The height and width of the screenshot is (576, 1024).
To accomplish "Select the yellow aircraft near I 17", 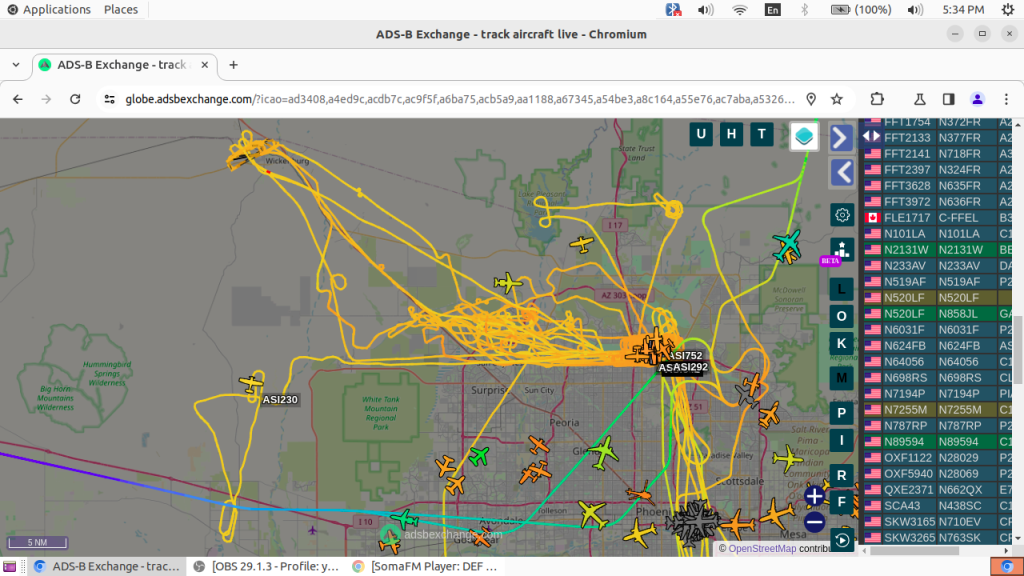I will 581,245.
